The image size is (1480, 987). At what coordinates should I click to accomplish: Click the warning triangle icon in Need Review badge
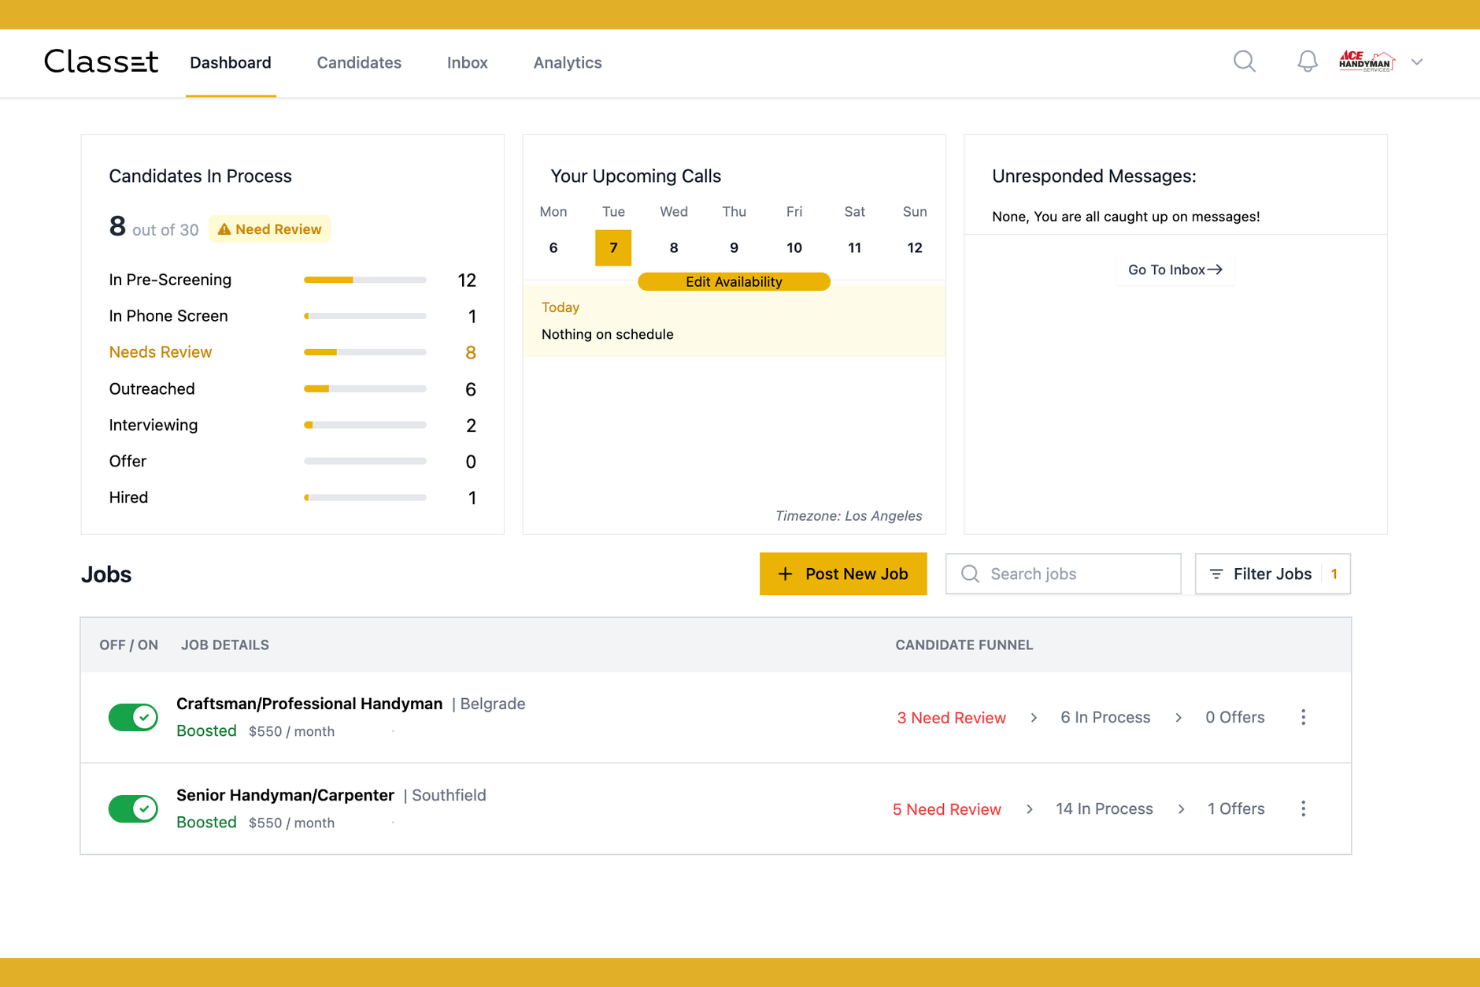pos(224,229)
